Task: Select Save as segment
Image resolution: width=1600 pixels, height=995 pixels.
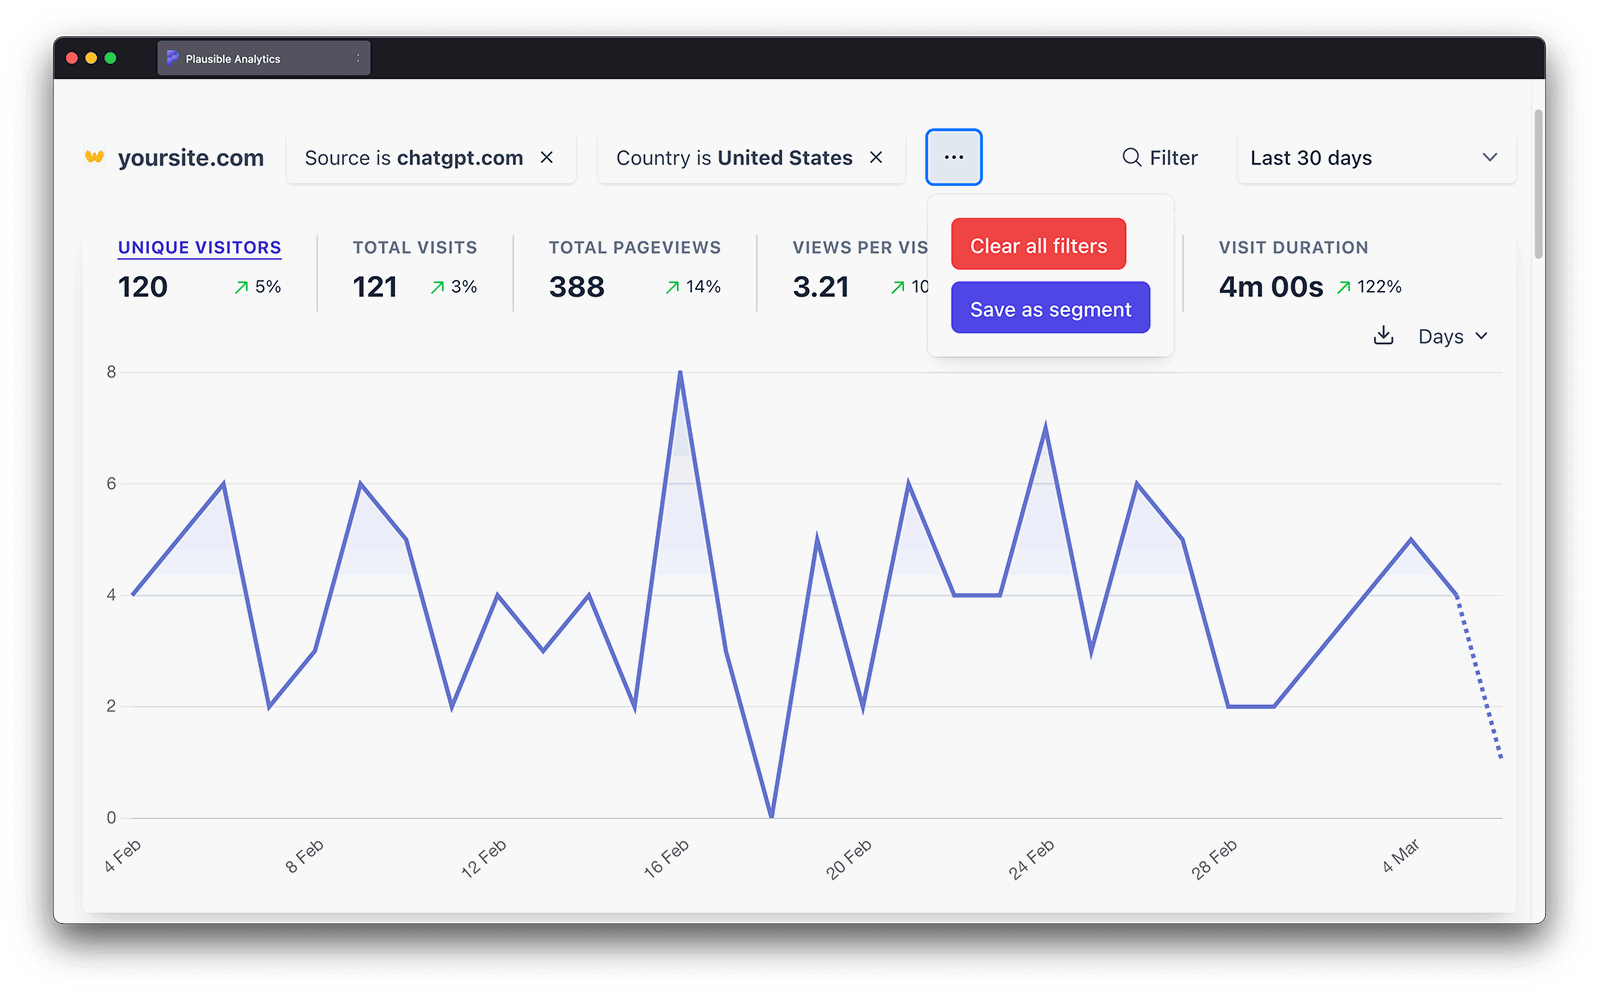Action: tap(1050, 308)
